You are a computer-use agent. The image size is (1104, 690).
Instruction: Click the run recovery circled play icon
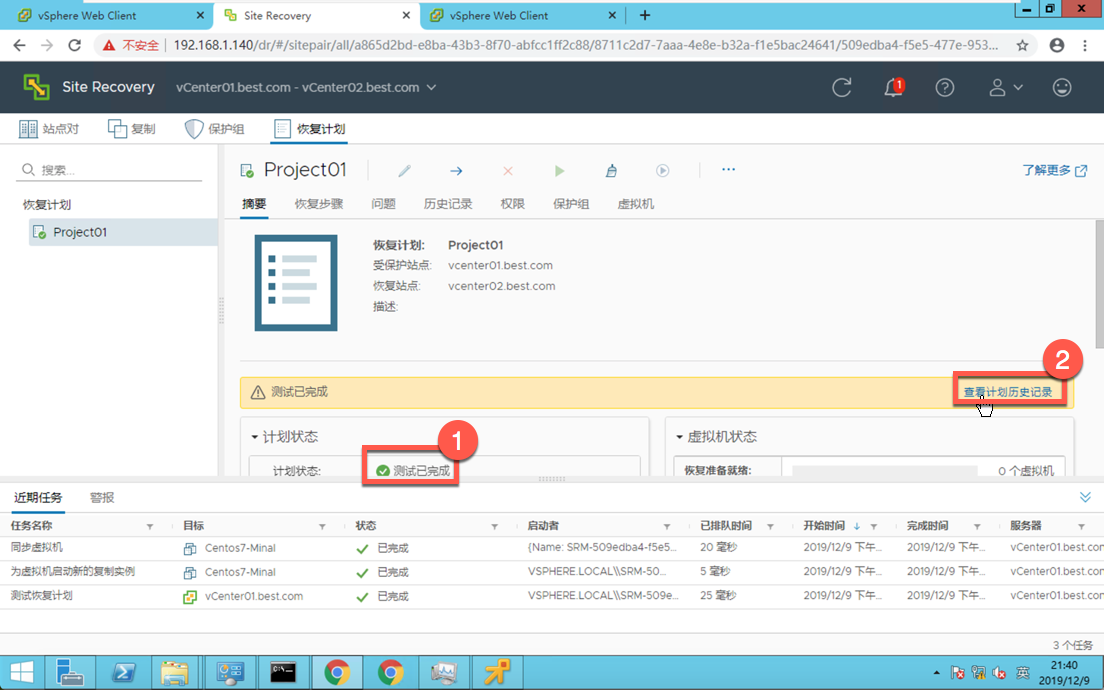click(663, 170)
